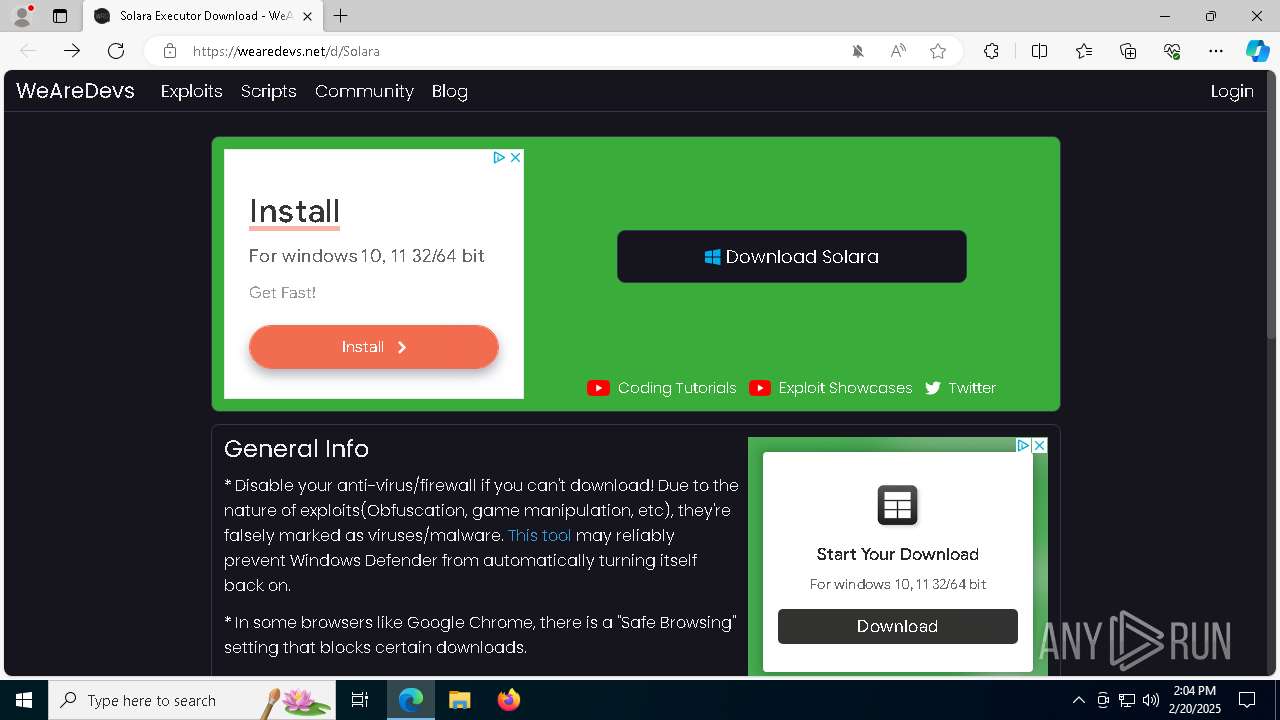Open the Community menu item

pyautogui.click(x=364, y=91)
